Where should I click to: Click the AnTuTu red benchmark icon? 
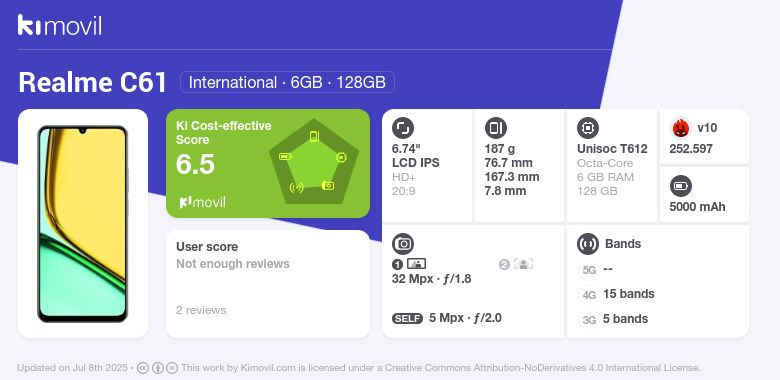coord(681,128)
